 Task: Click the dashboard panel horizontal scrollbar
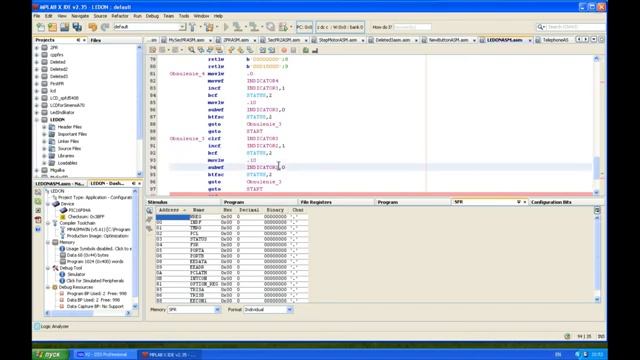88,313
